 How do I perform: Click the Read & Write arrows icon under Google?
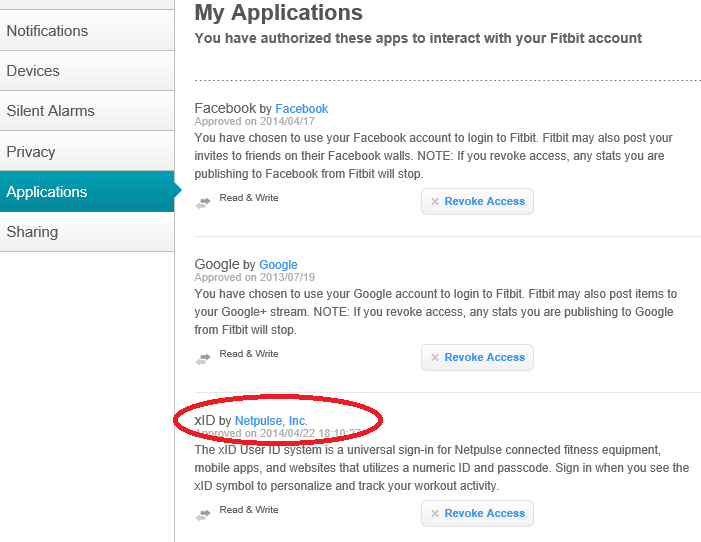coord(203,360)
